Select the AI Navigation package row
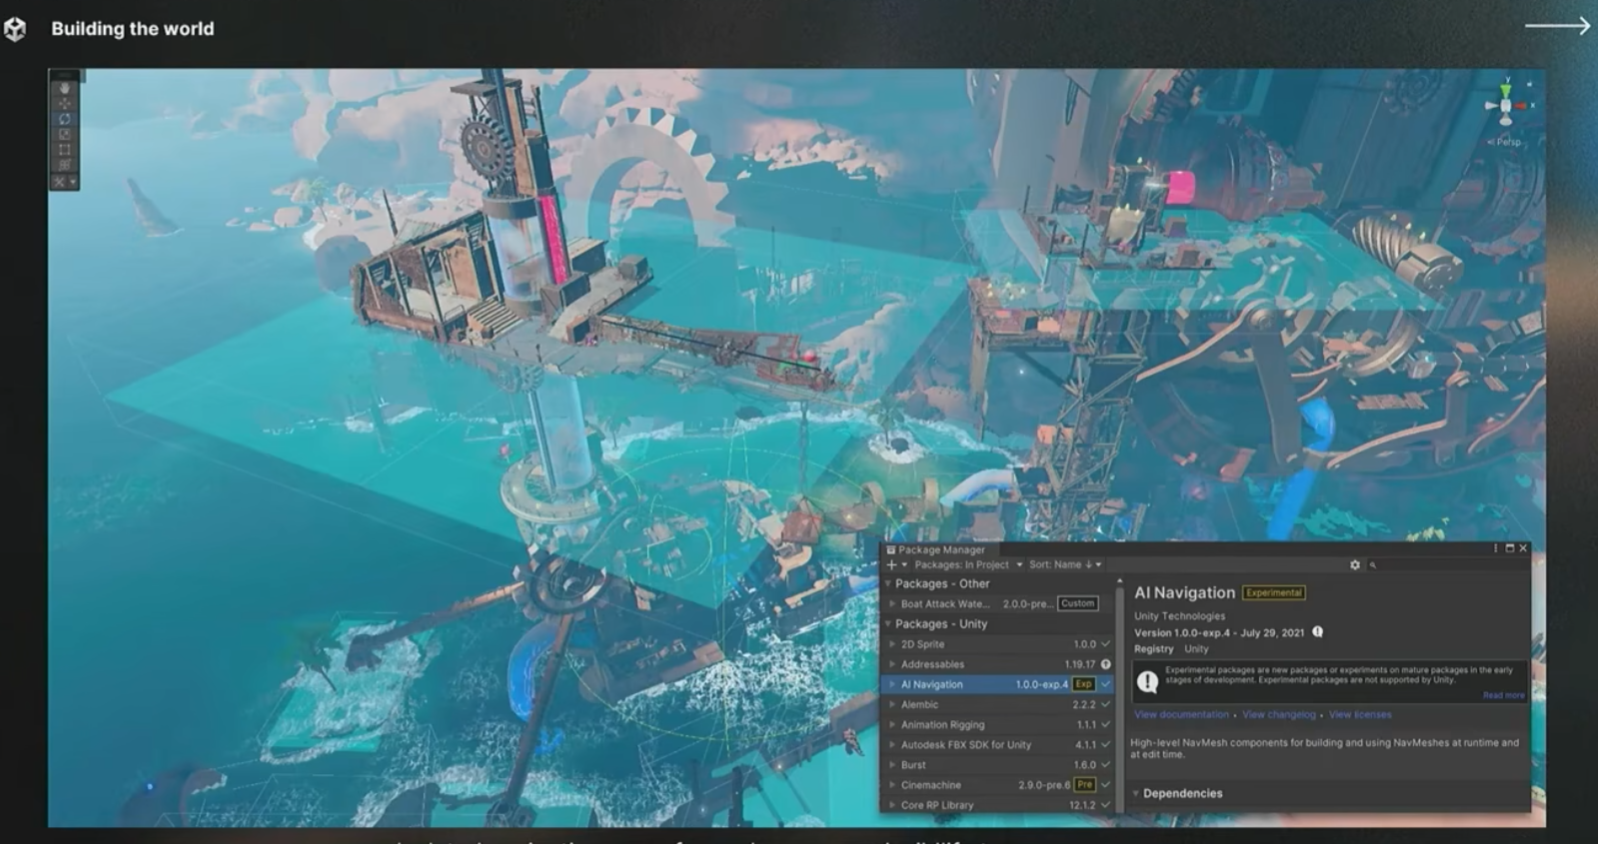This screenshot has height=844, width=1598. pos(998,685)
